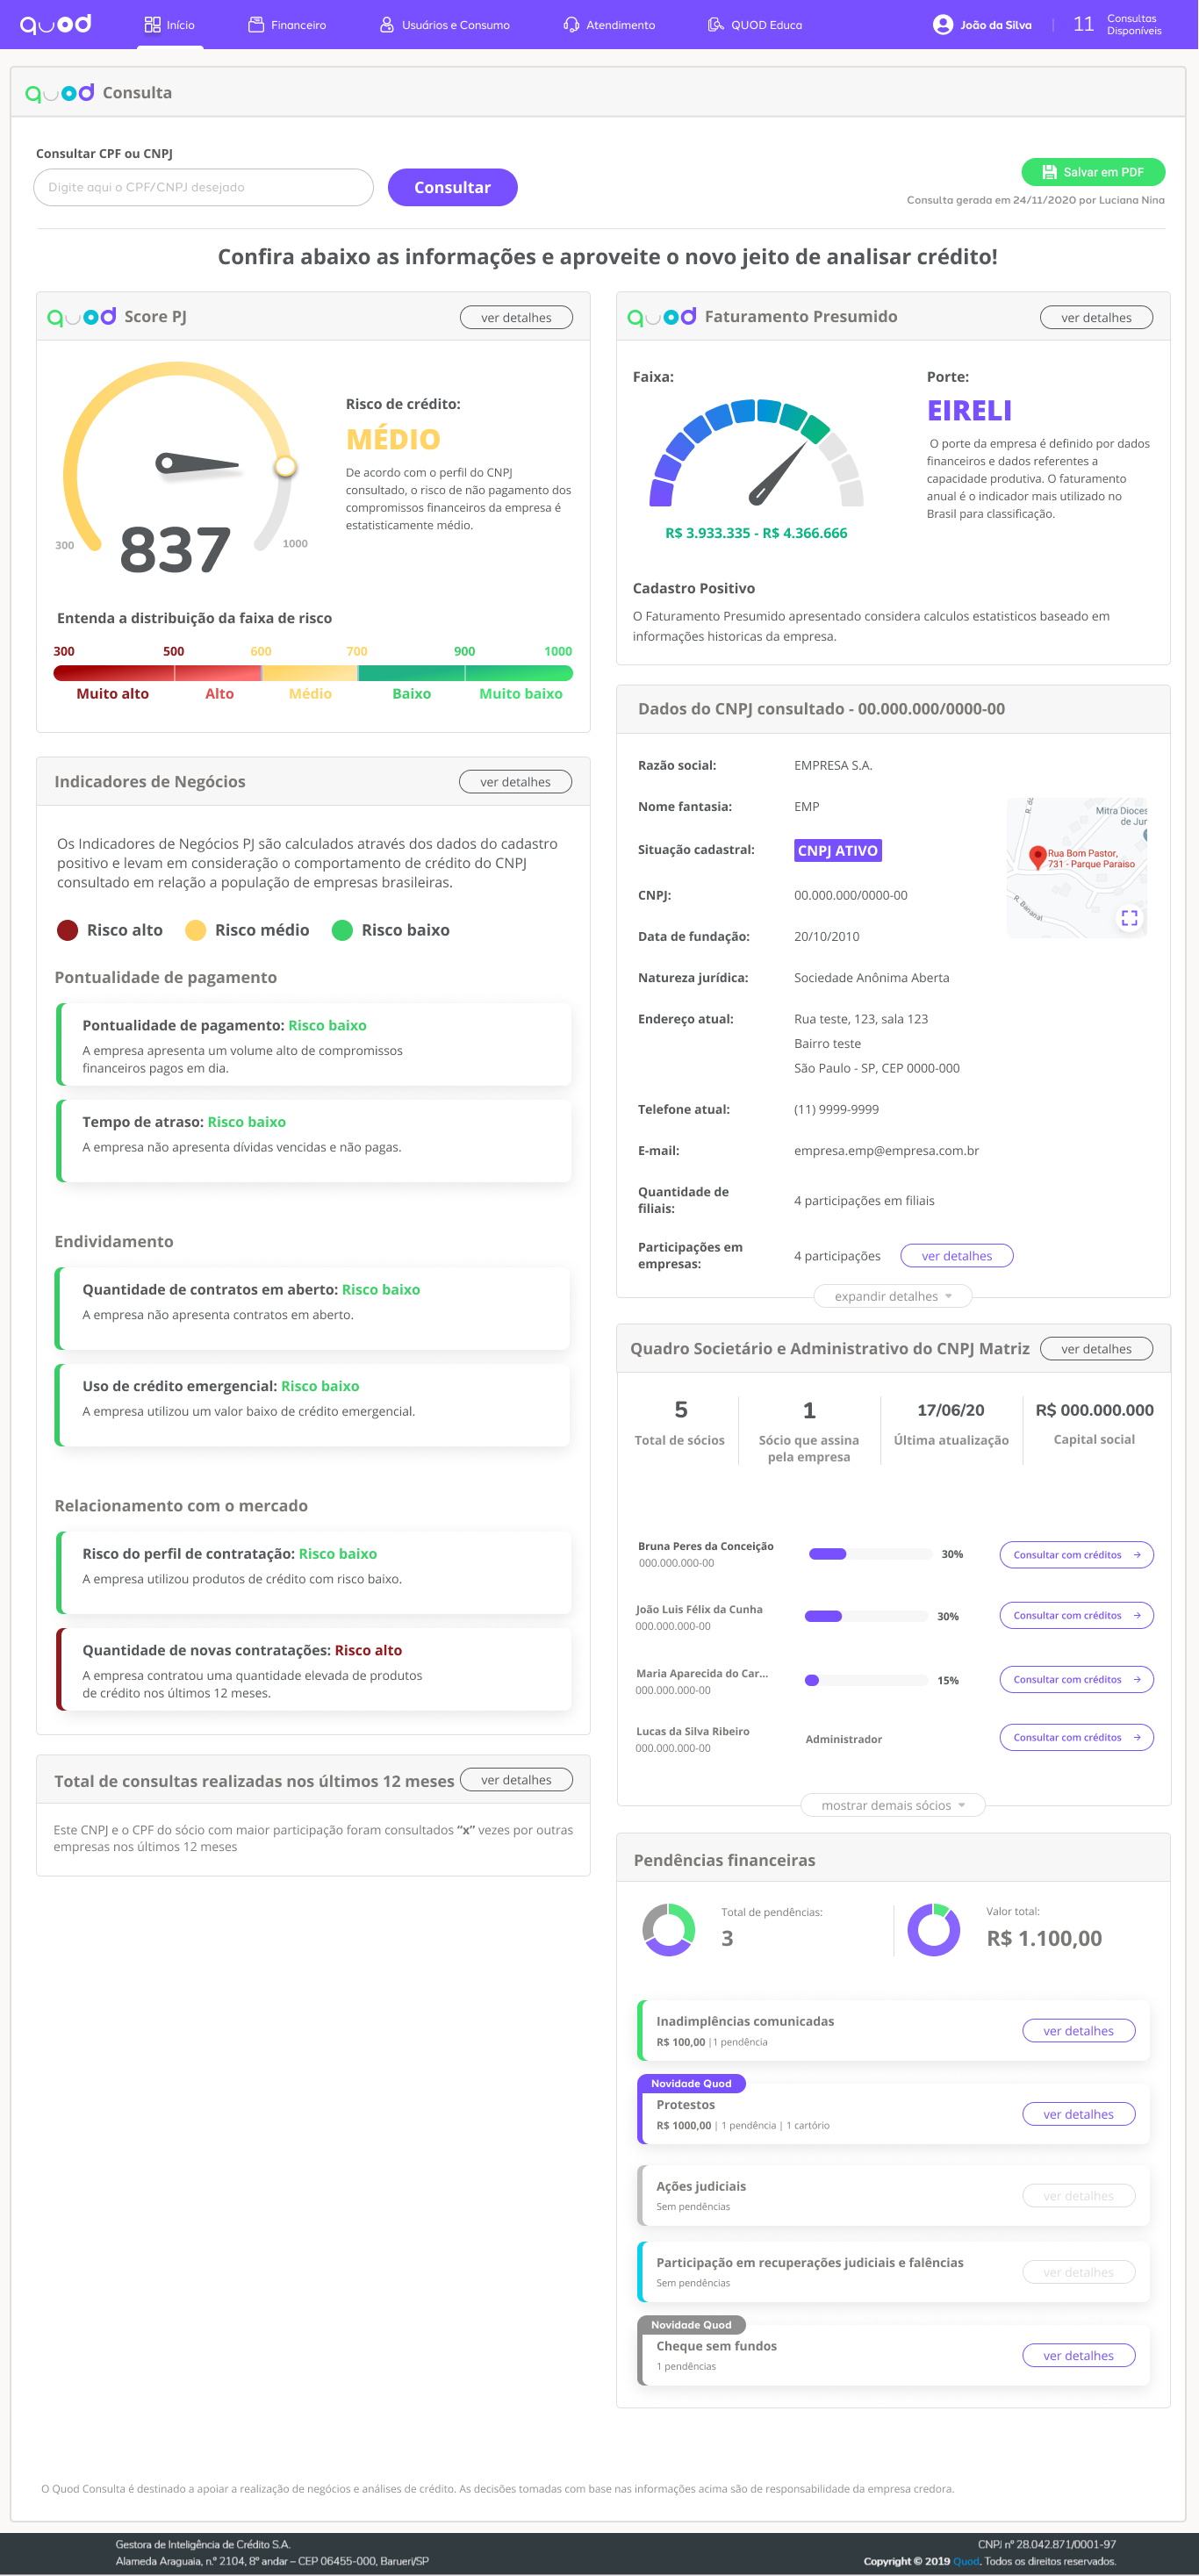1199x2576 pixels.
Task: Click the Consultar button
Action: [452, 187]
